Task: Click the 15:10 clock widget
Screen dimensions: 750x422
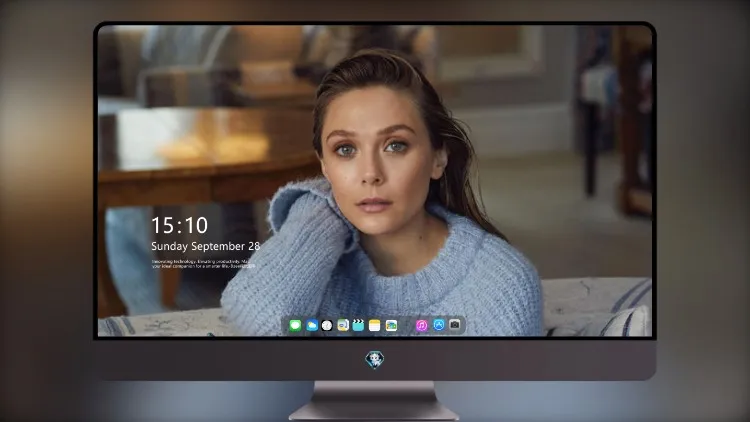Action: click(x=179, y=225)
